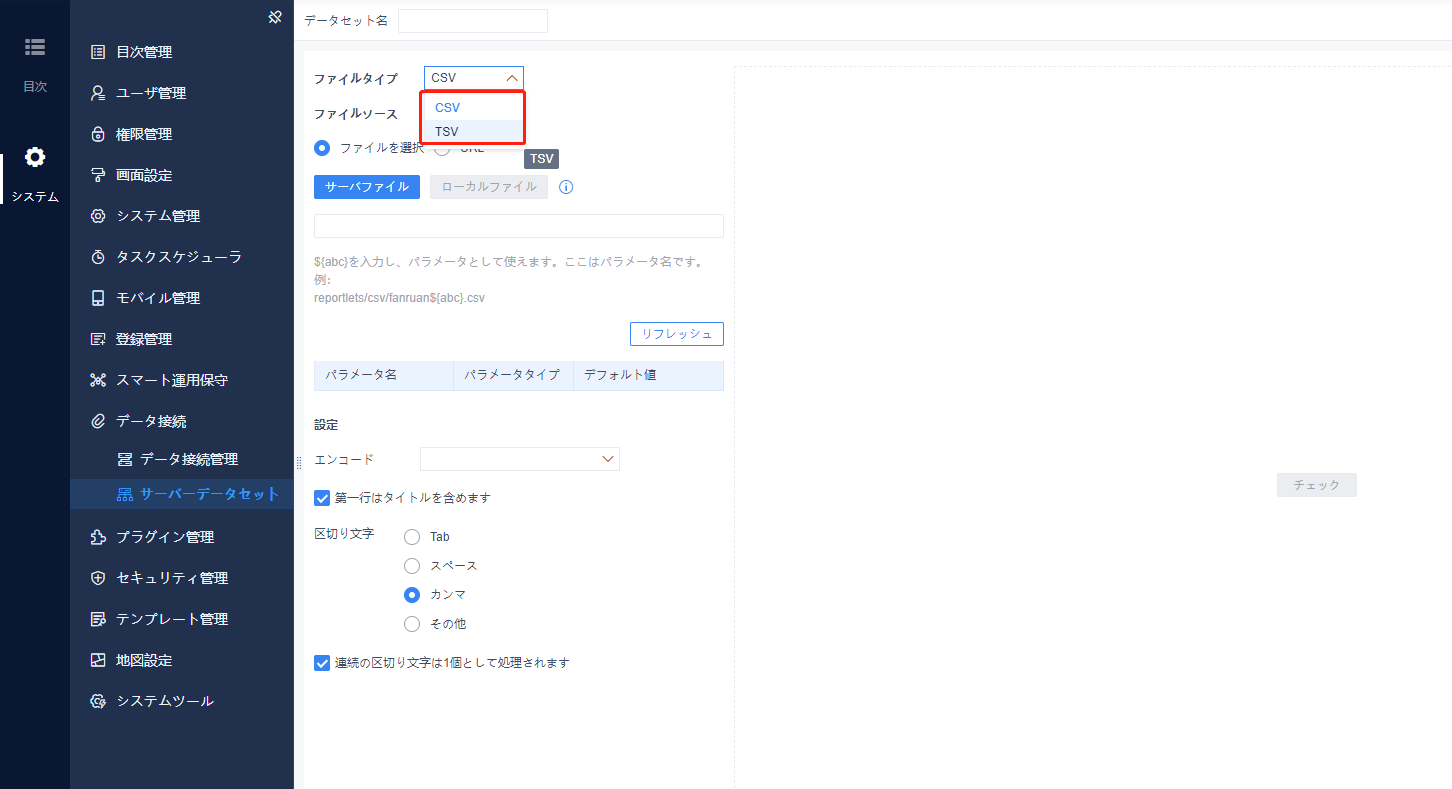
Task: Open 地図設定 map settings icon
Action: [x=98, y=659]
